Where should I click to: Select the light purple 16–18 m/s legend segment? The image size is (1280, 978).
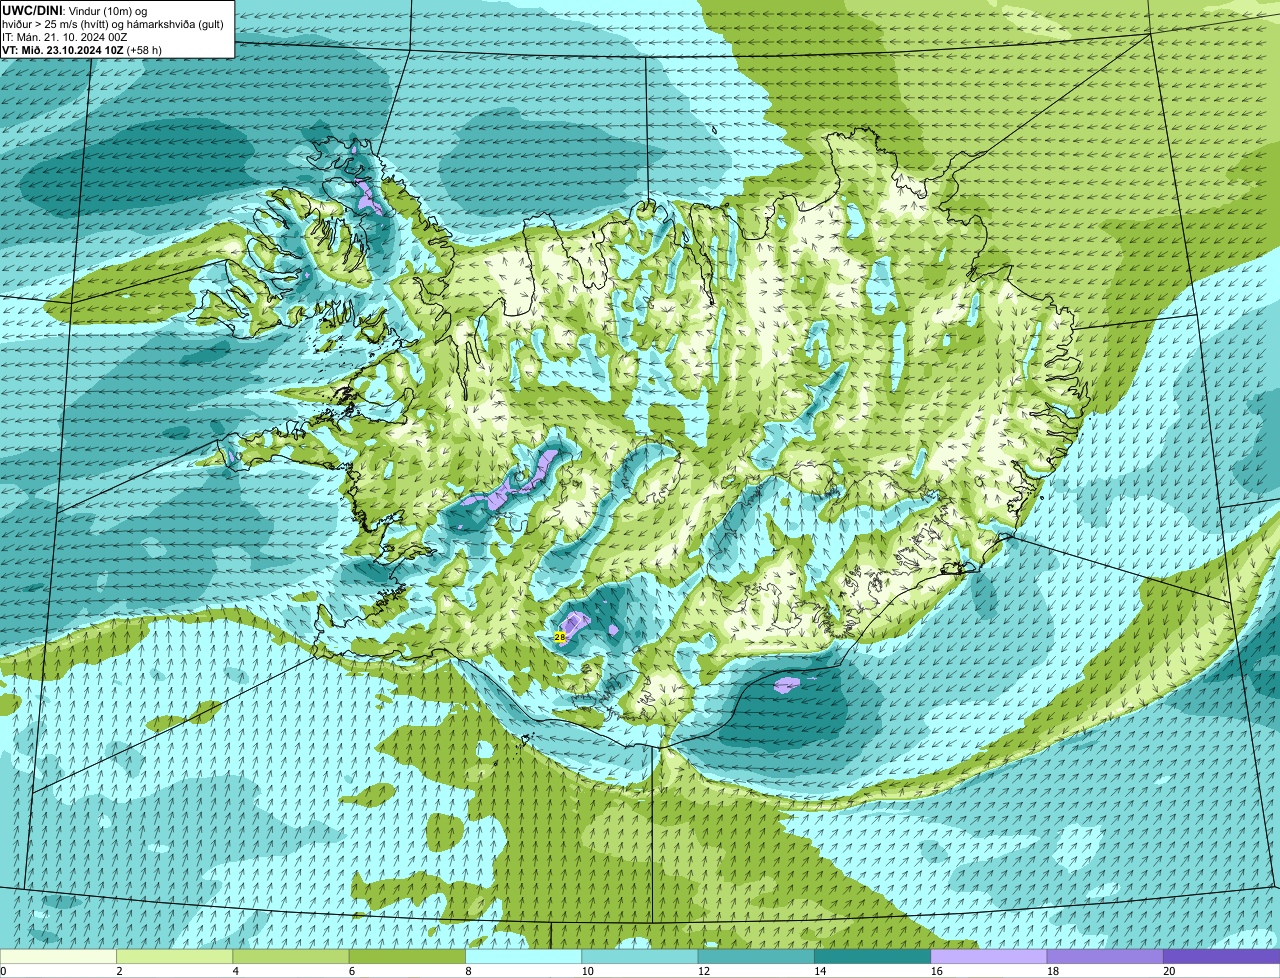click(989, 956)
